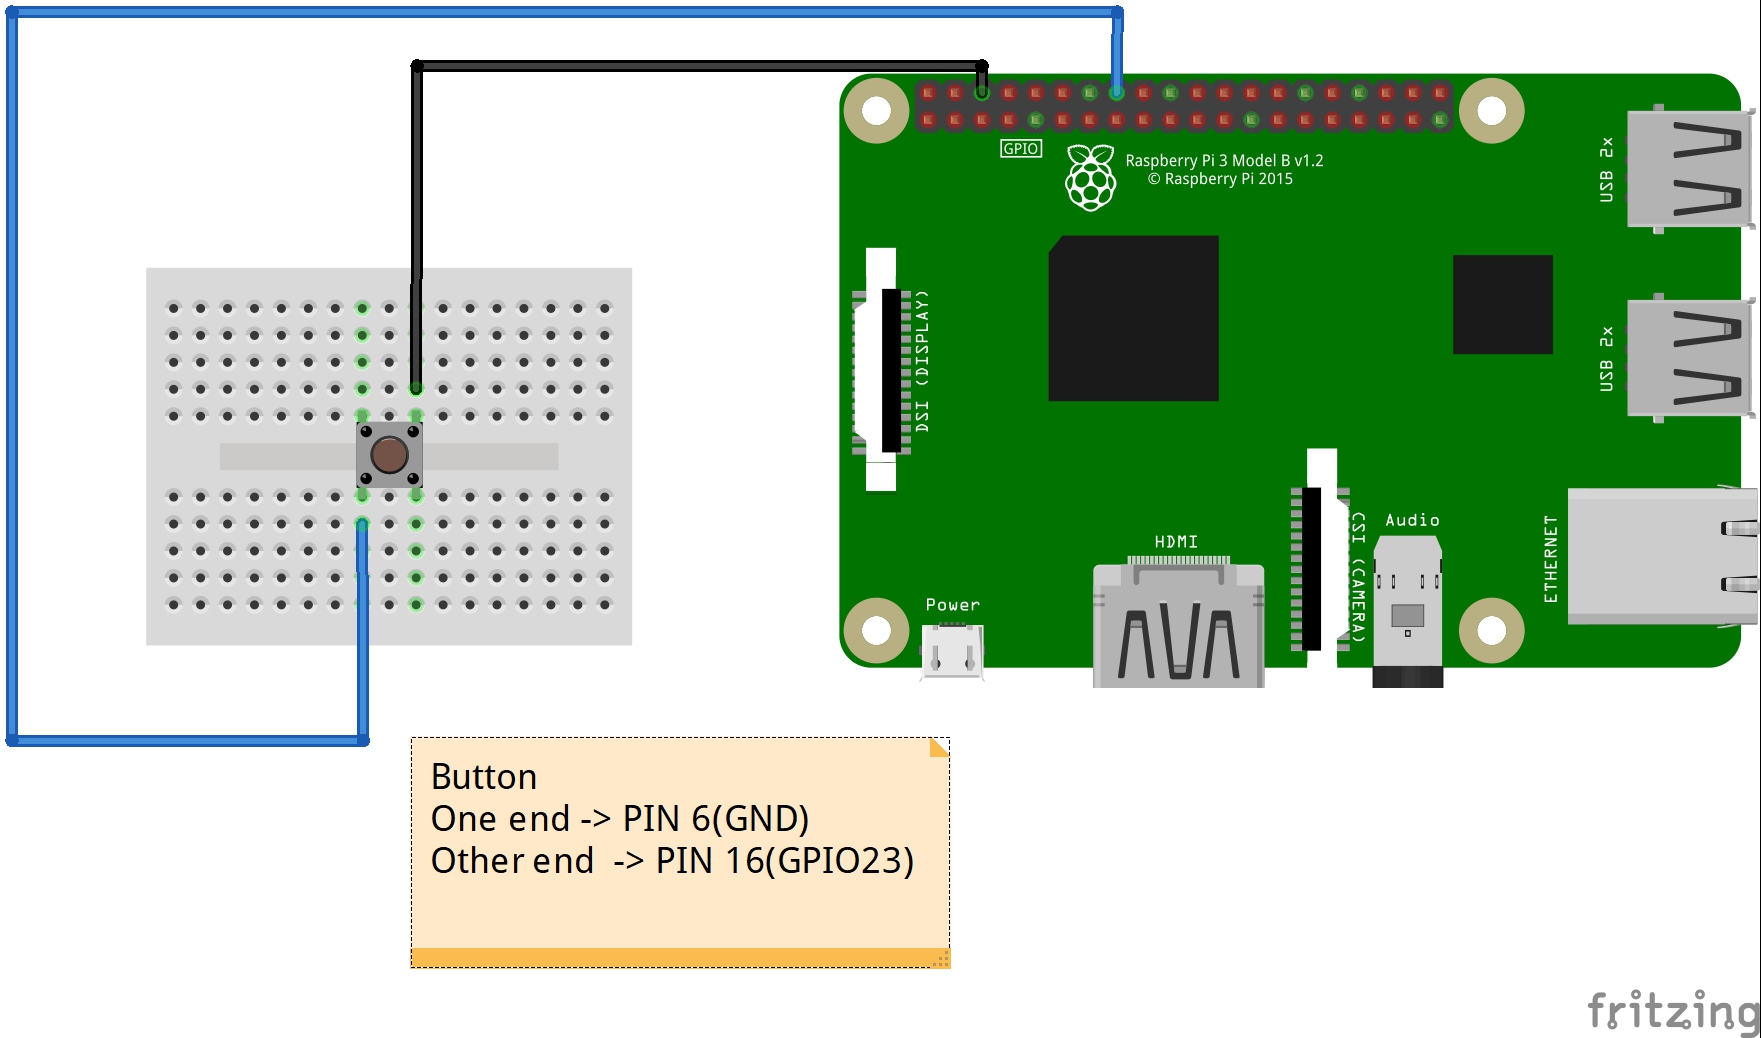Click the orange bottom bar of the note
Image resolution: width=1761 pixels, height=1038 pixels.
point(680,957)
